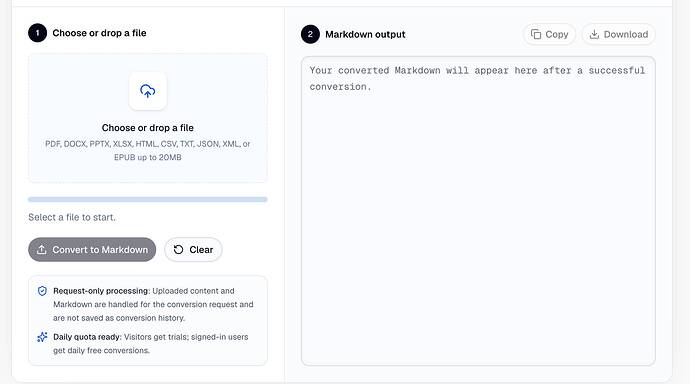Viewport: 690px width, 384px height.
Task: Click the Request-only processing notice text
Action: click(153, 304)
